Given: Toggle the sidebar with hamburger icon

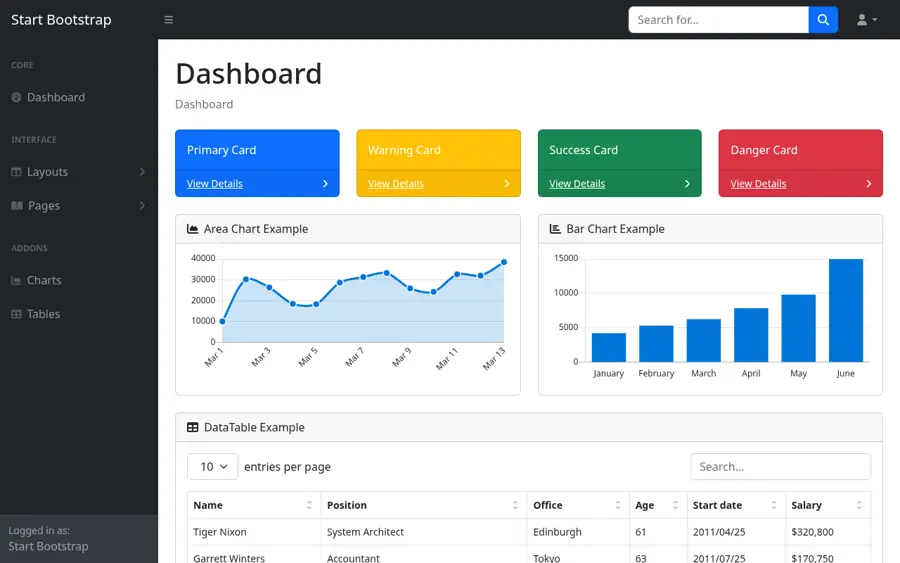Looking at the screenshot, I should (x=169, y=20).
